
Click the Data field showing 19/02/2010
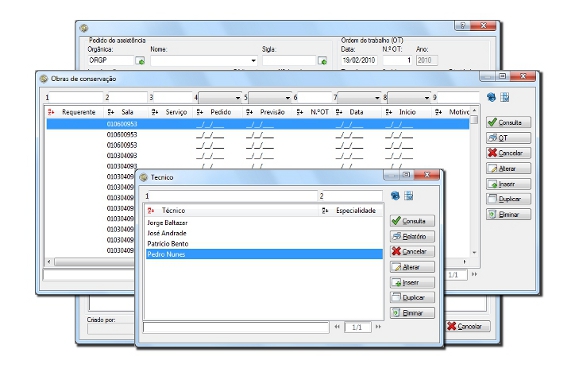[x=359, y=60]
